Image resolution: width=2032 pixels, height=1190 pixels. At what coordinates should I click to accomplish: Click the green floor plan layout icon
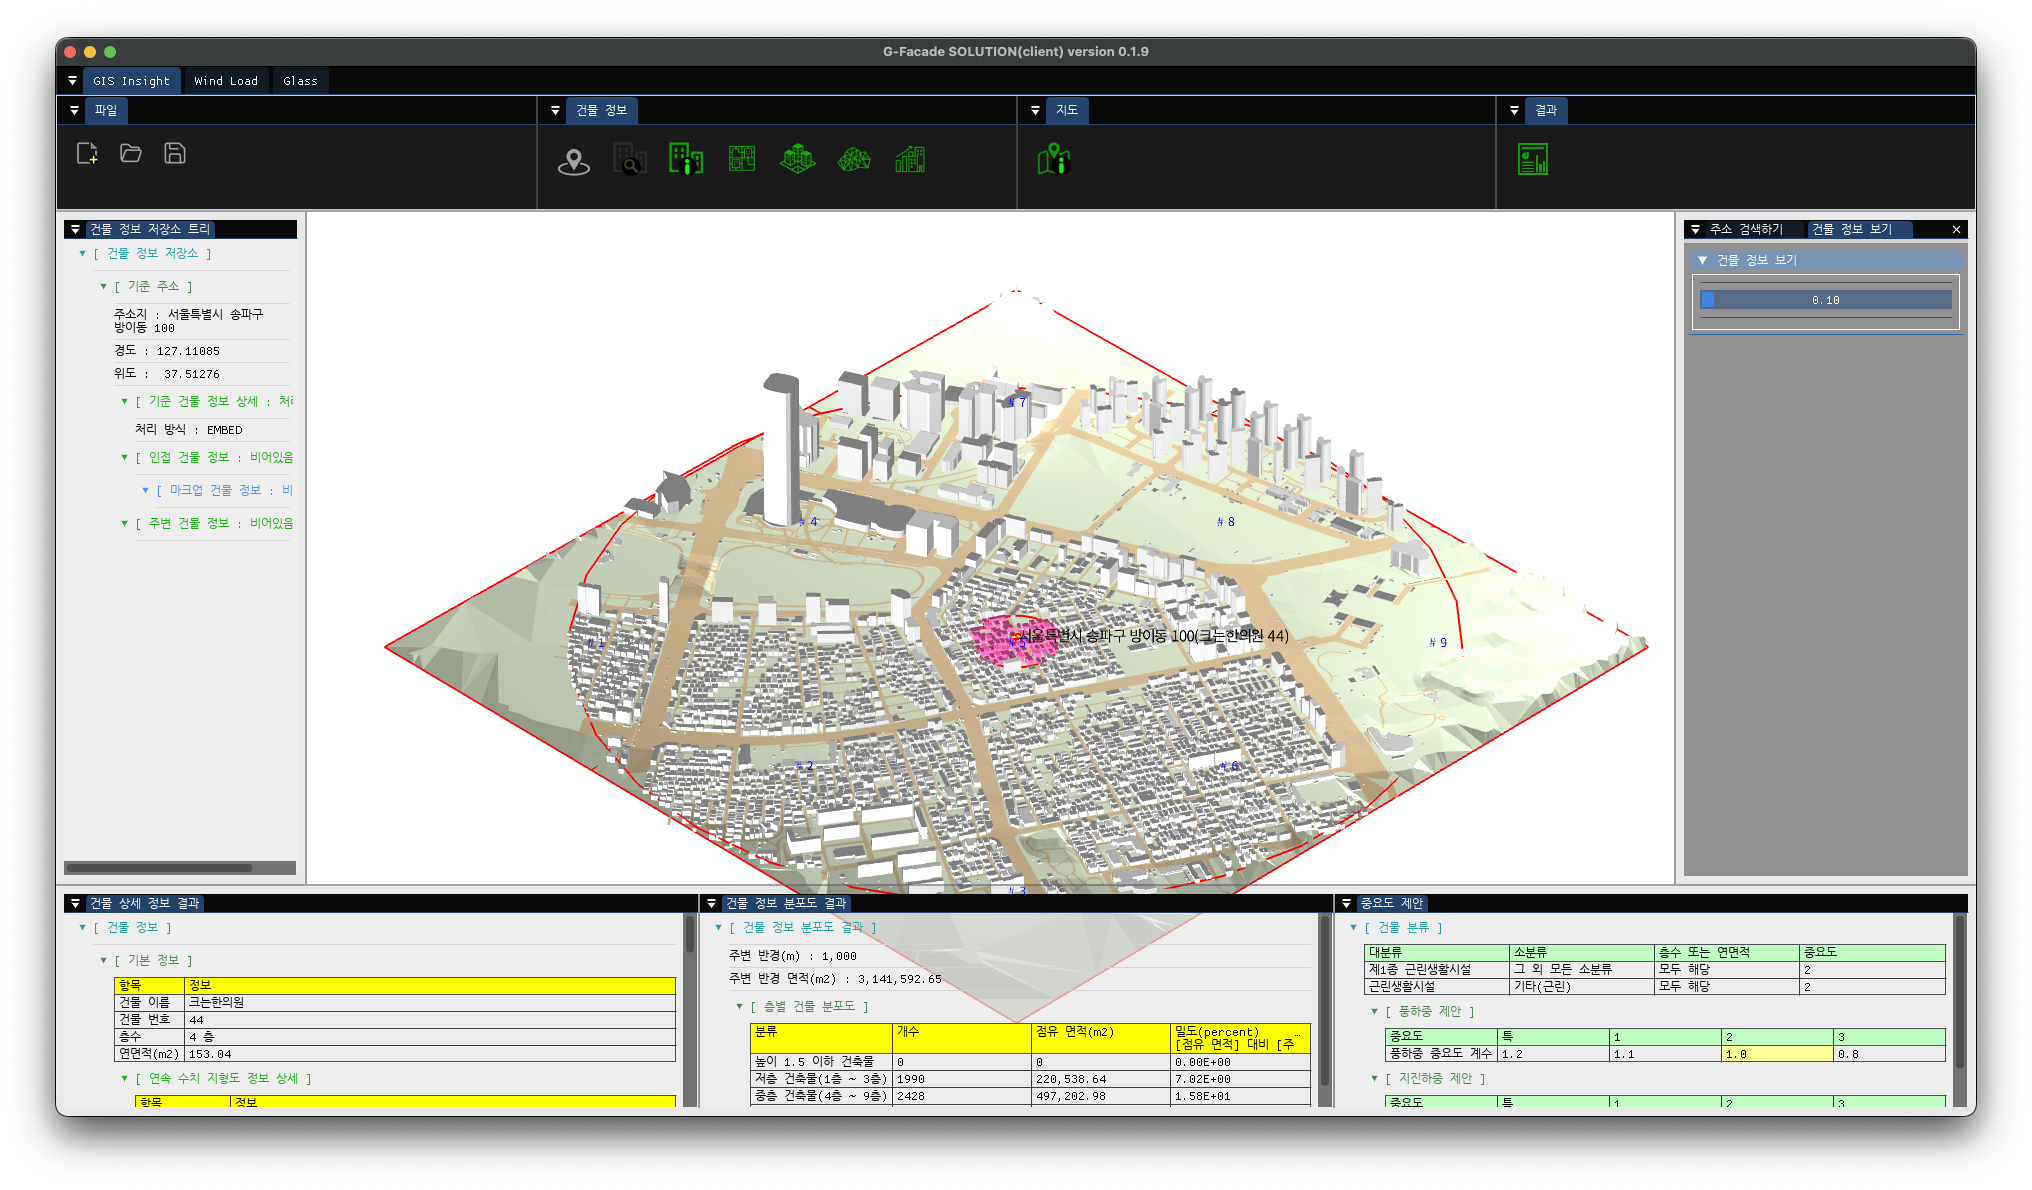point(742,159)
